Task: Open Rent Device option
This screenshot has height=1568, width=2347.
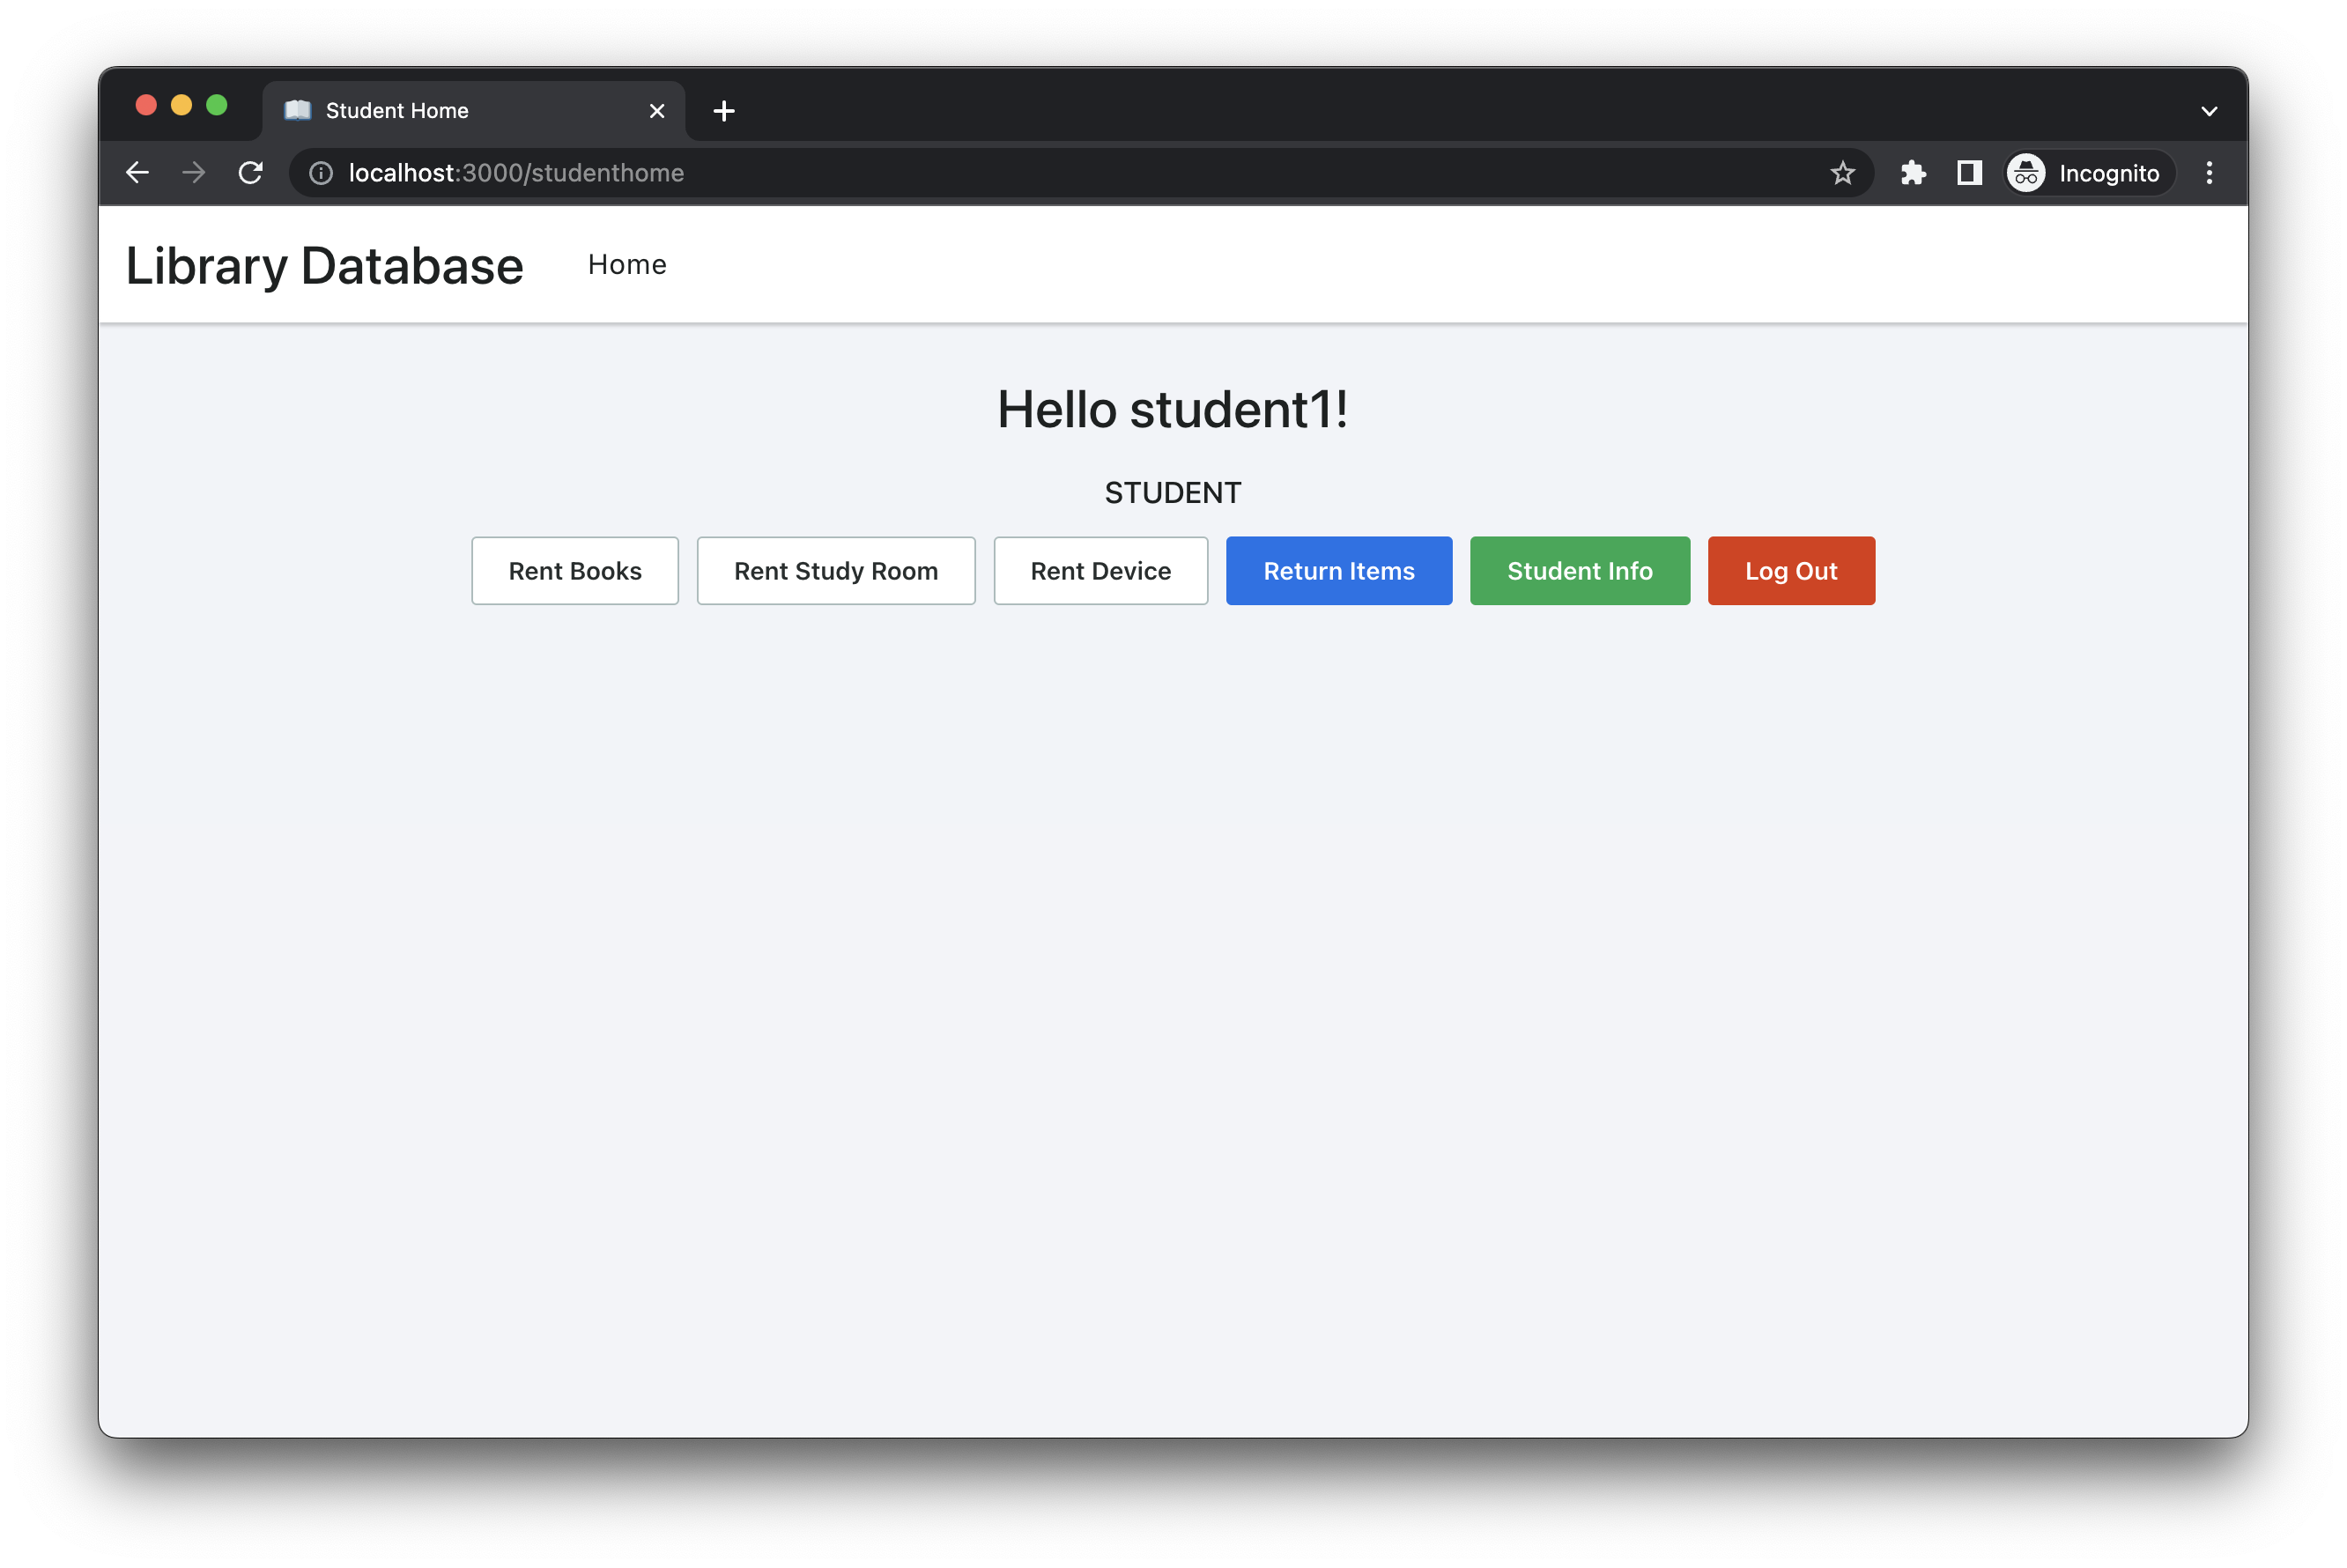Action: (x=1100, y=571)
